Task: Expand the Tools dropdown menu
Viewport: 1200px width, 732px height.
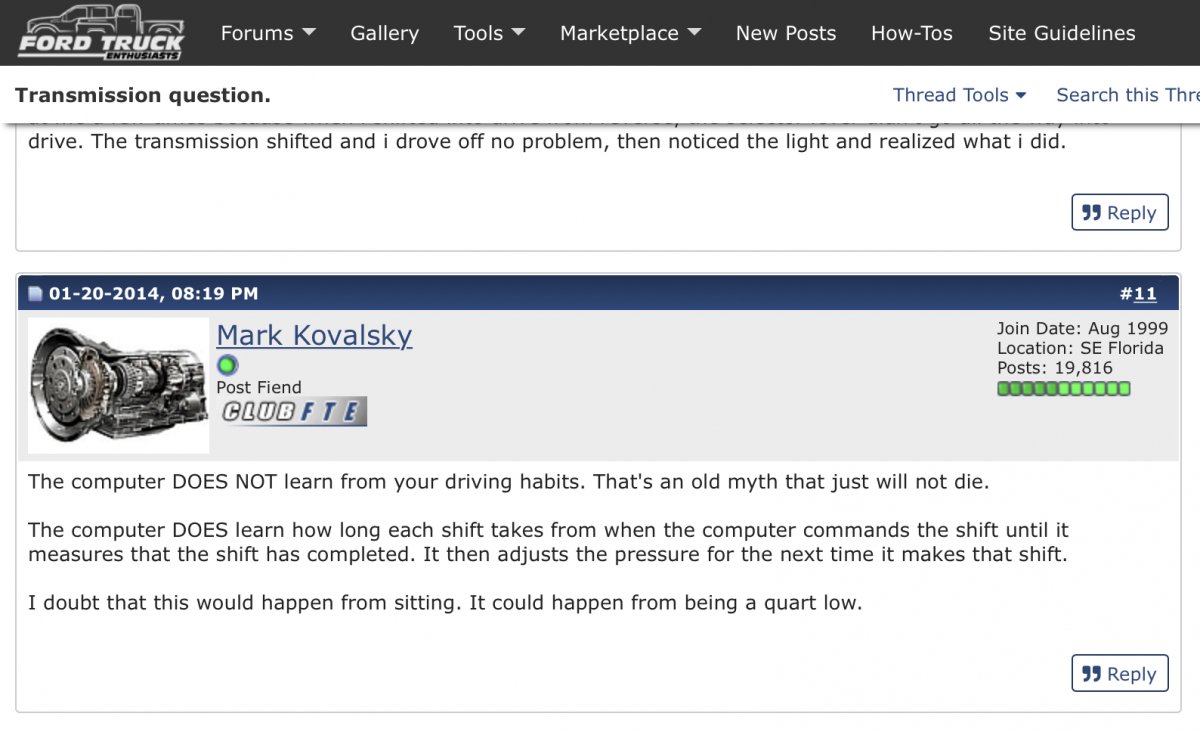Action: coord(489,33)
